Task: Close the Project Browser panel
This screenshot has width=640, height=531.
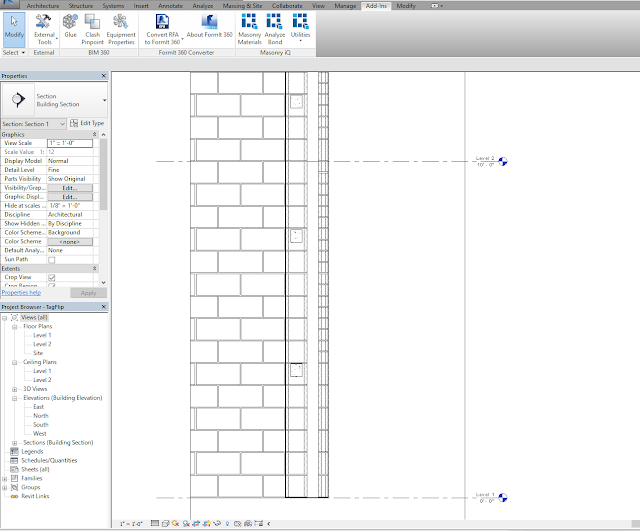Action: pos(104,307)
